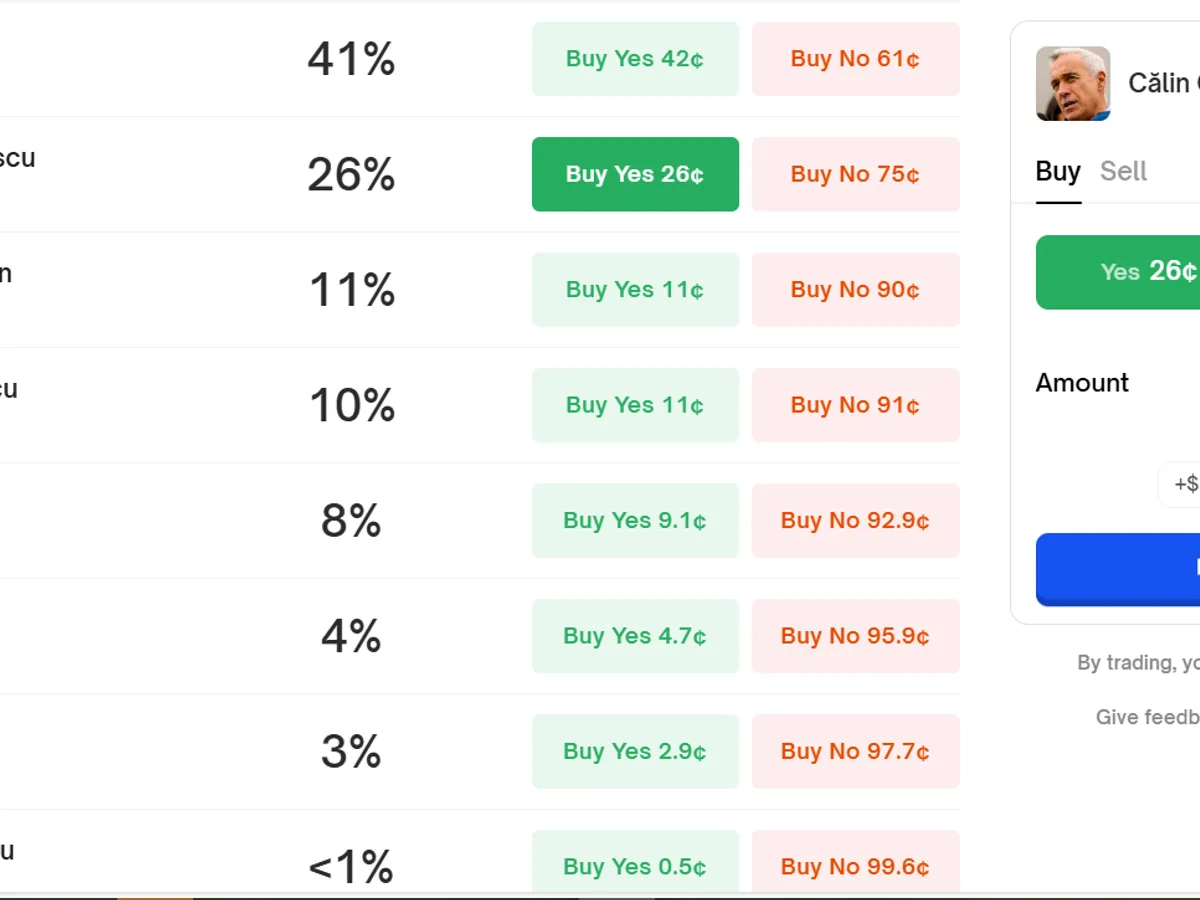
Task: Click Buy No 75¢ button
Action: click(x=855, y=174)
